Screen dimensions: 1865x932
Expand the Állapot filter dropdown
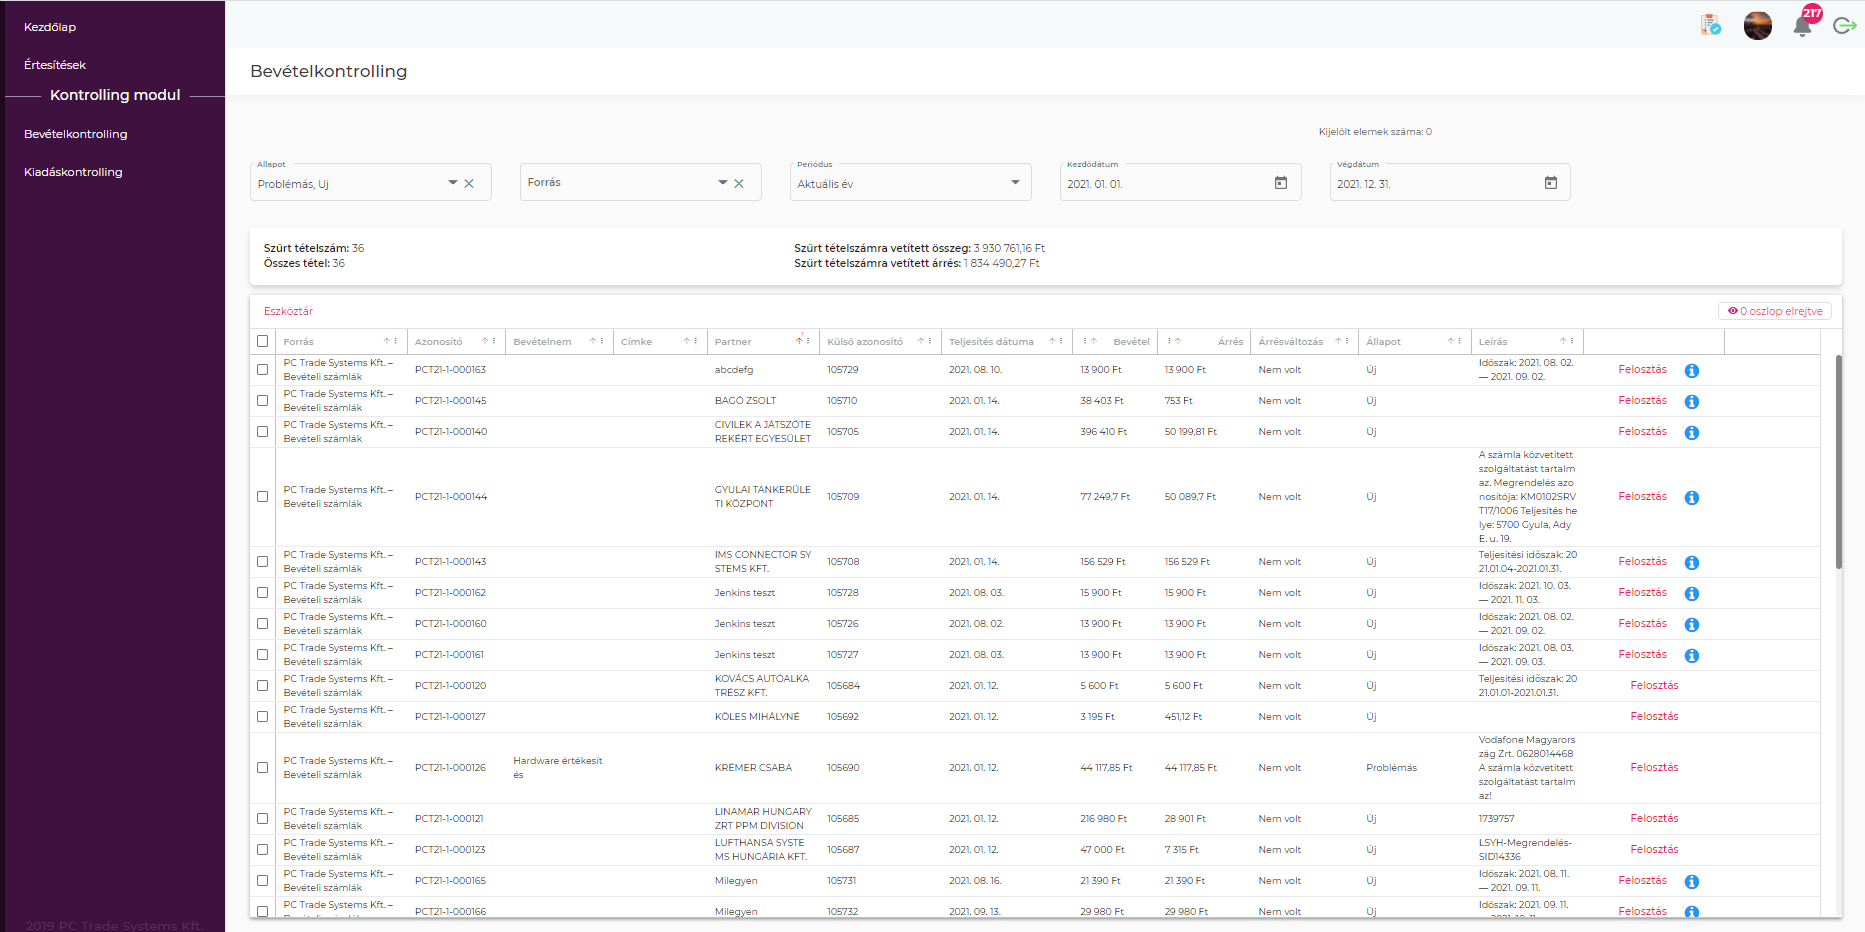453,183
